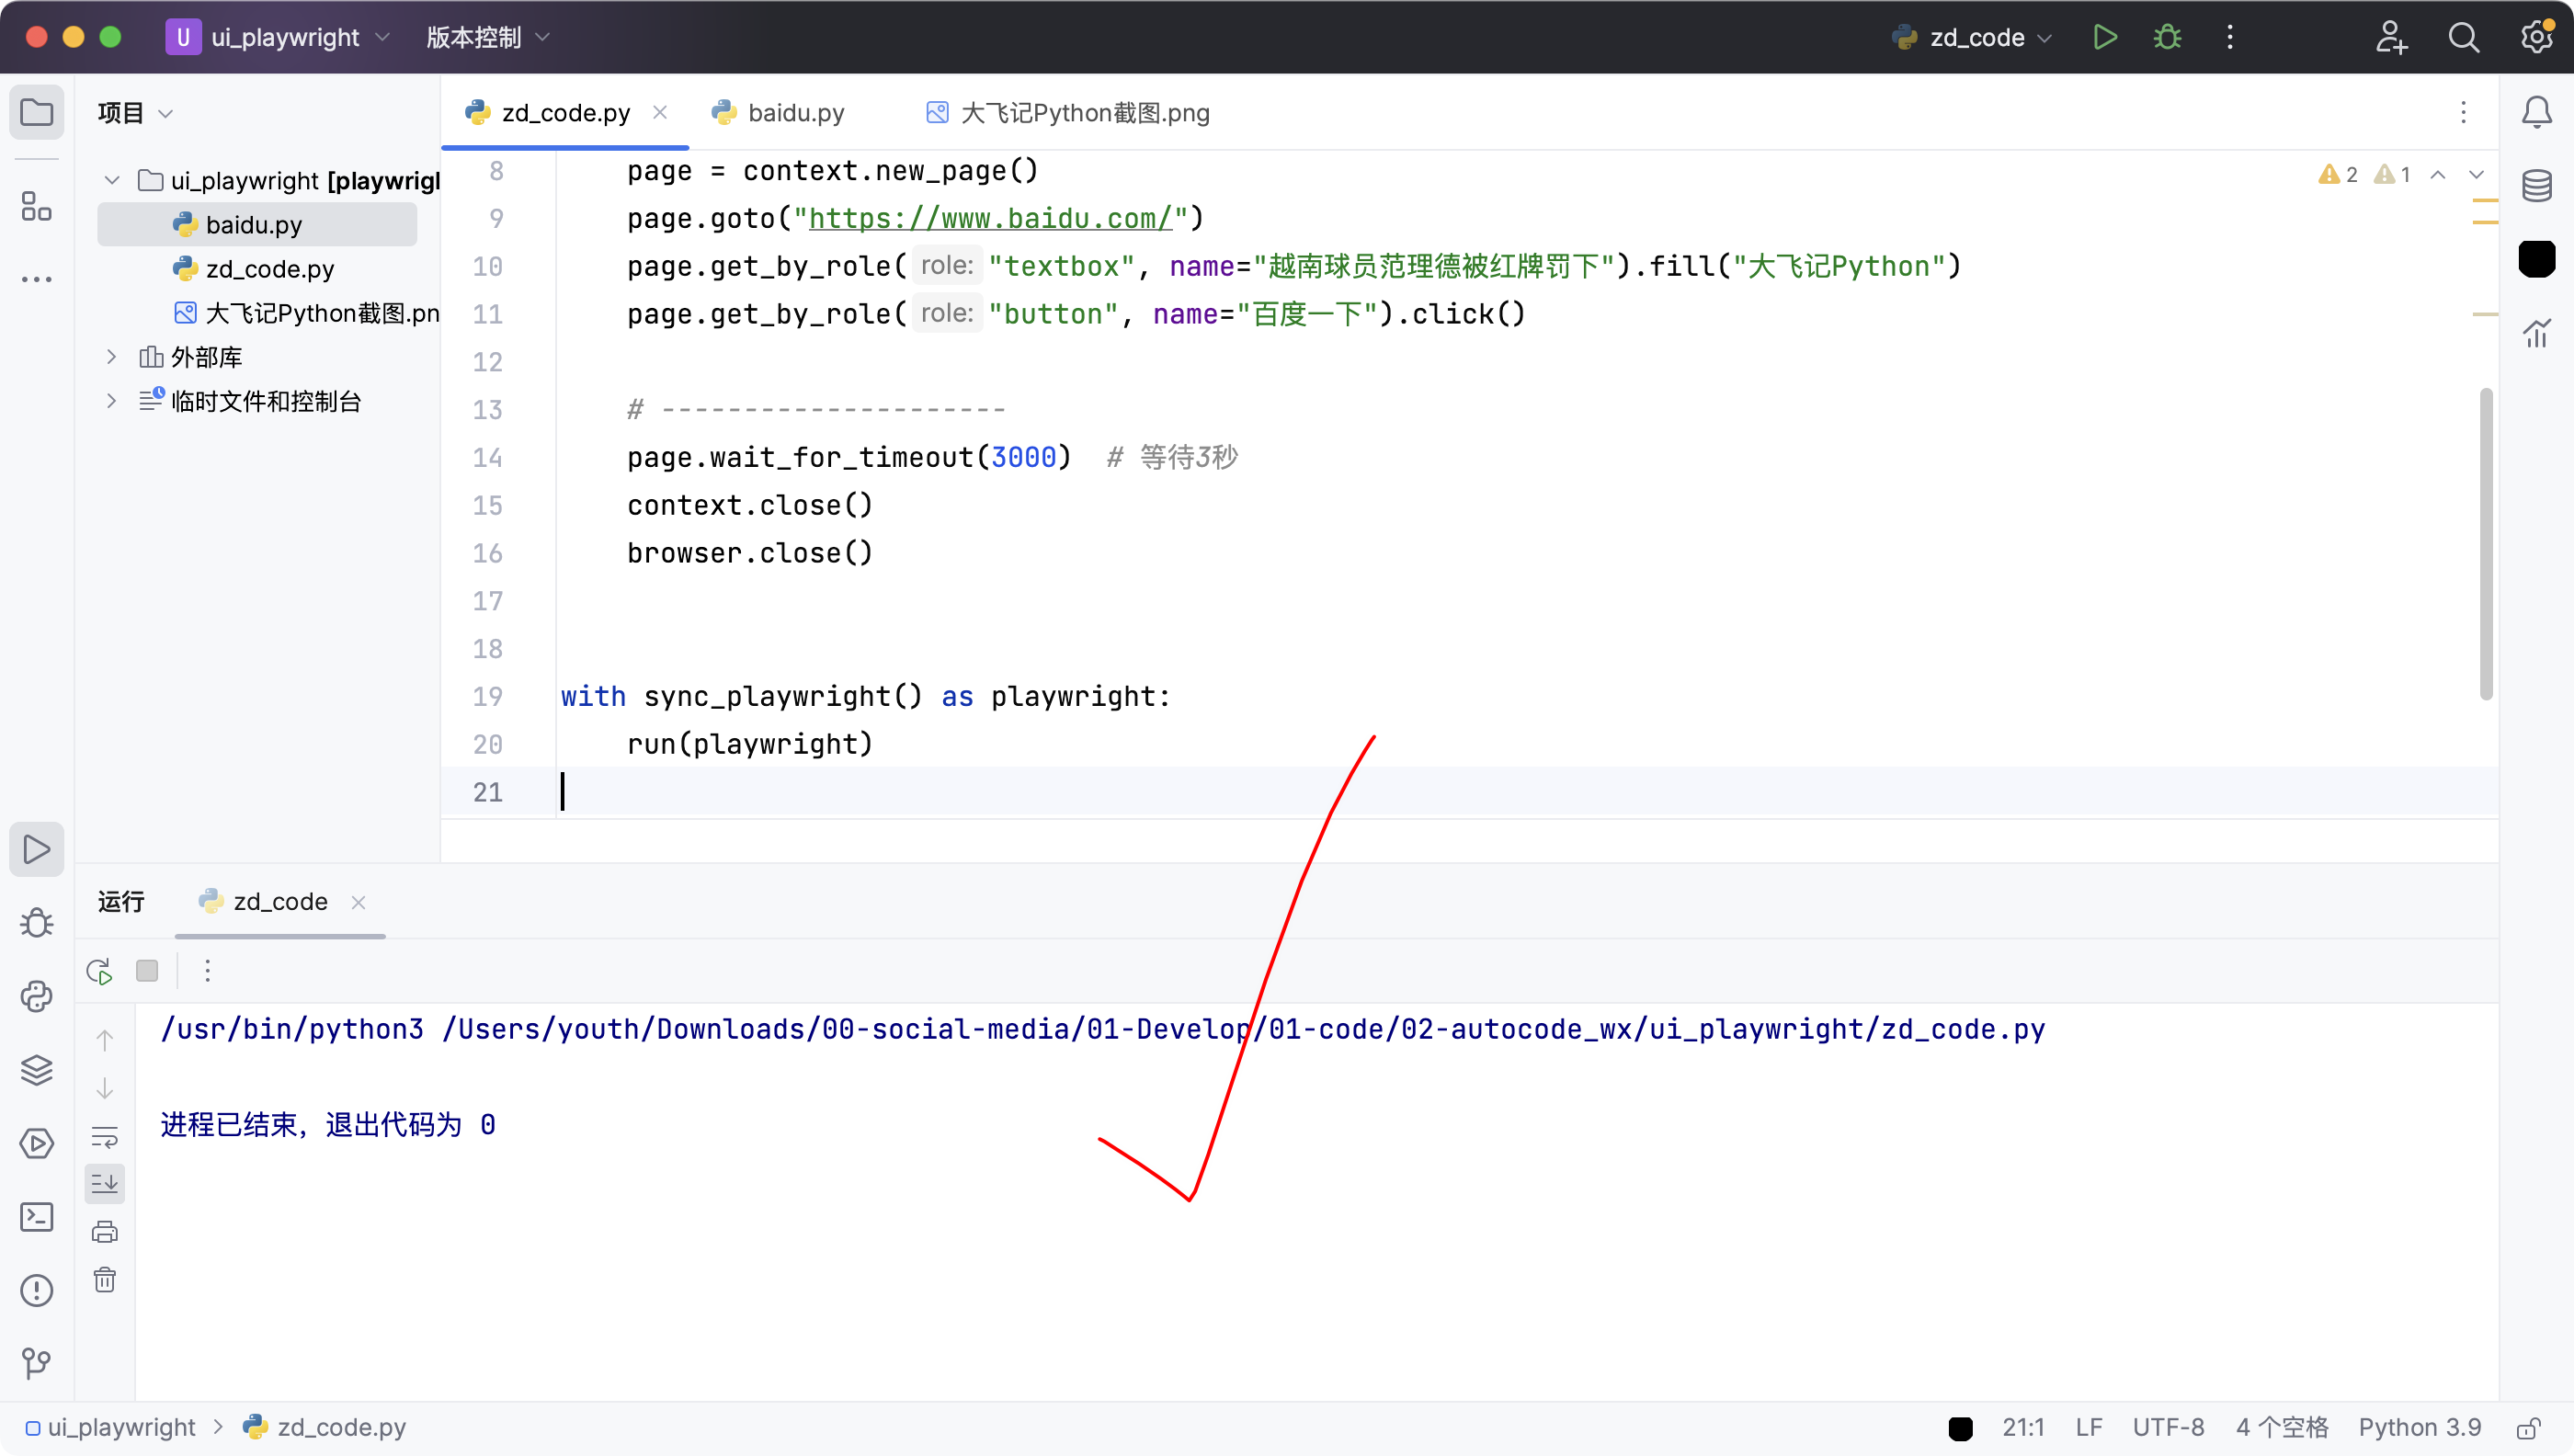Open the Terminal tool window

(x=37, y=1216)
